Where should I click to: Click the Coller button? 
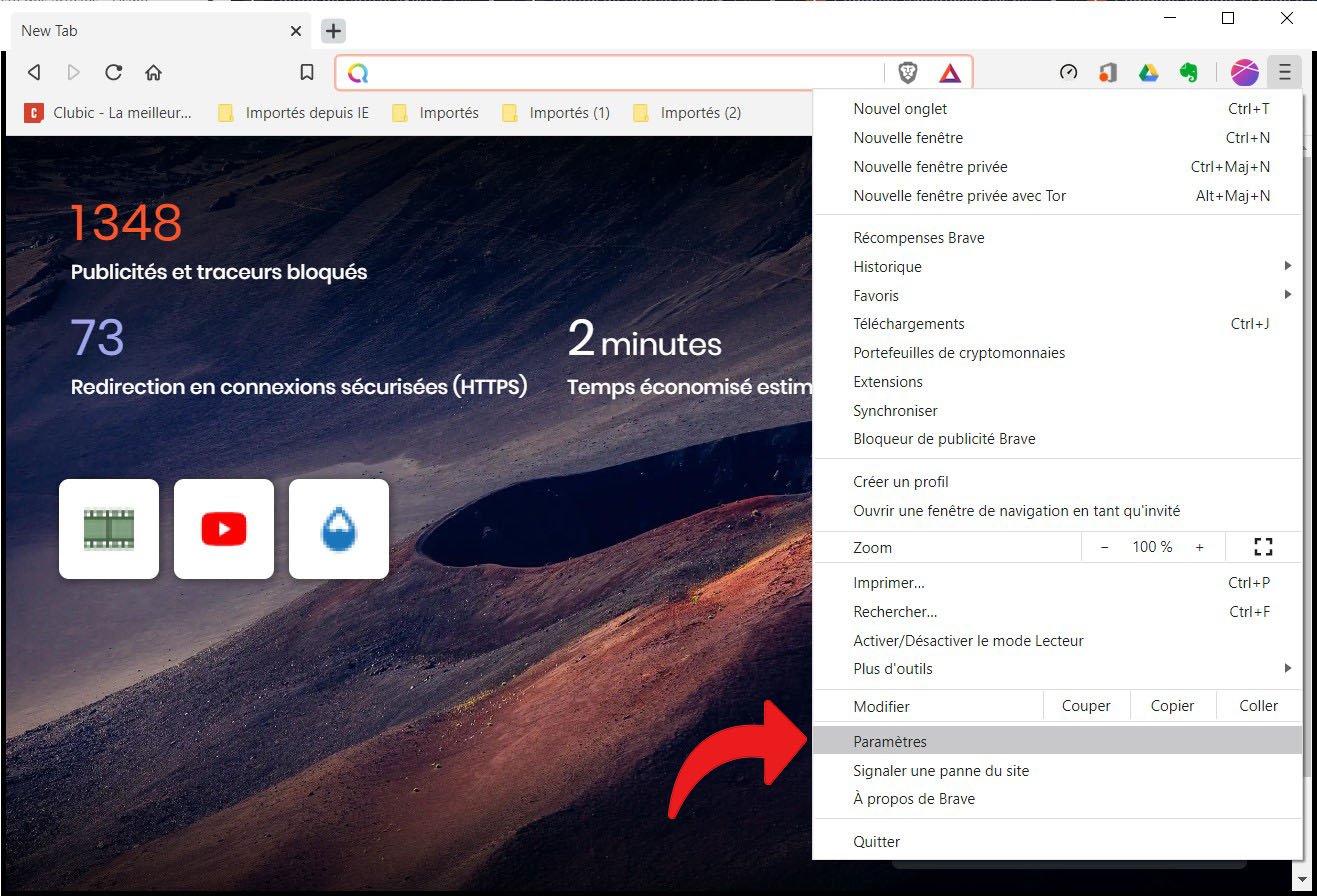pos(1259,706)
